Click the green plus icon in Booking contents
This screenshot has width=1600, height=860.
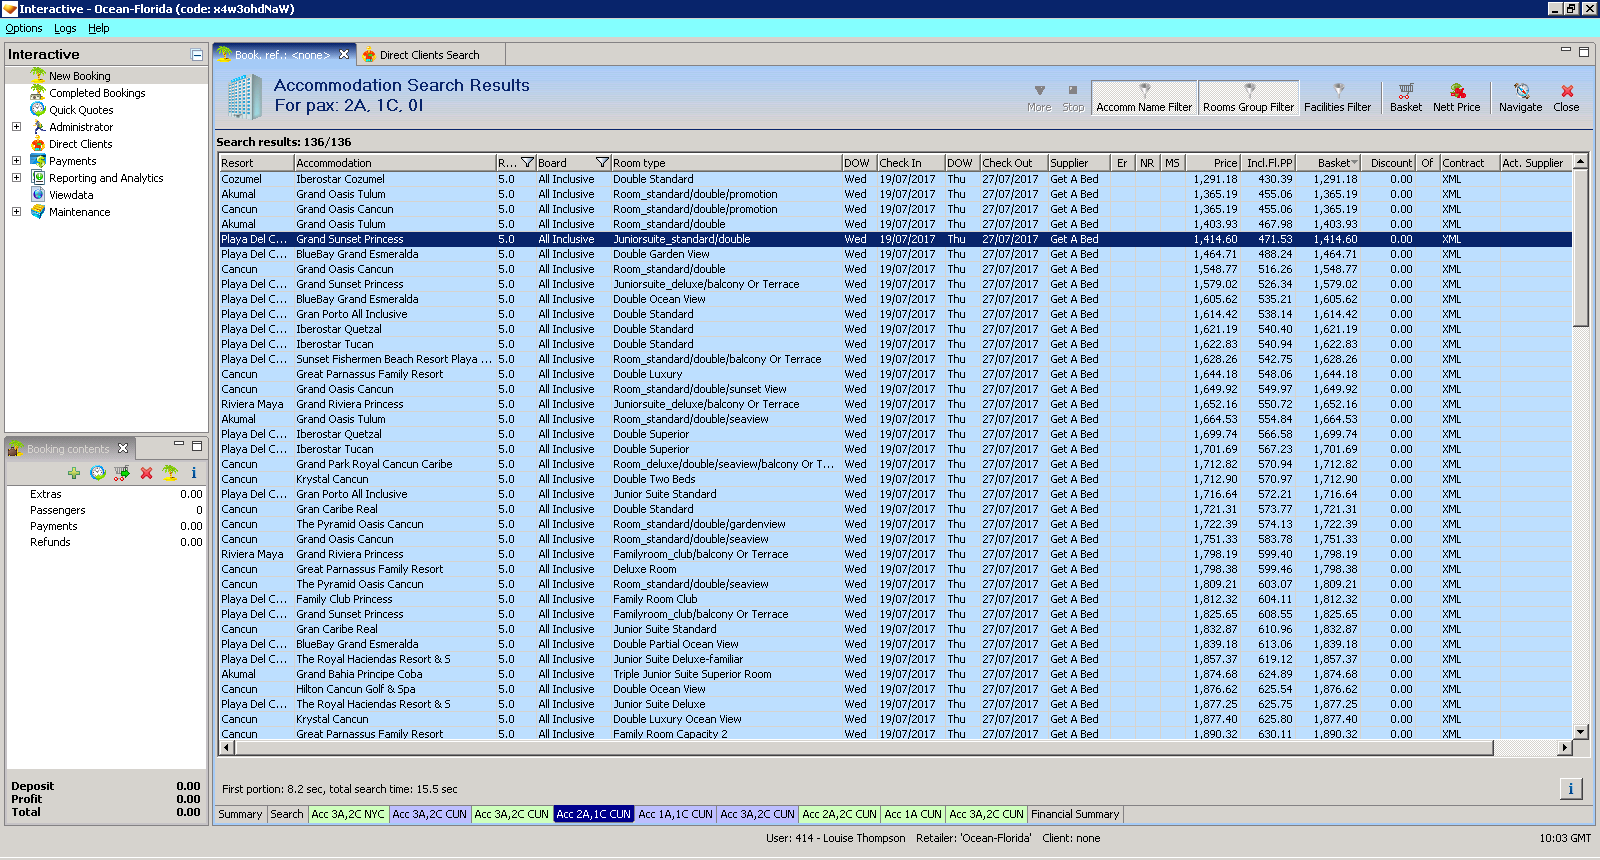pos(73,473)
